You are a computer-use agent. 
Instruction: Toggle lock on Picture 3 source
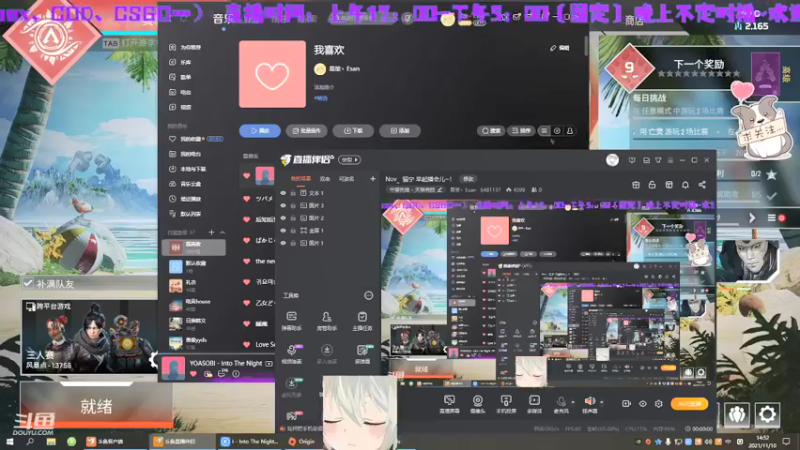point(293,206)
